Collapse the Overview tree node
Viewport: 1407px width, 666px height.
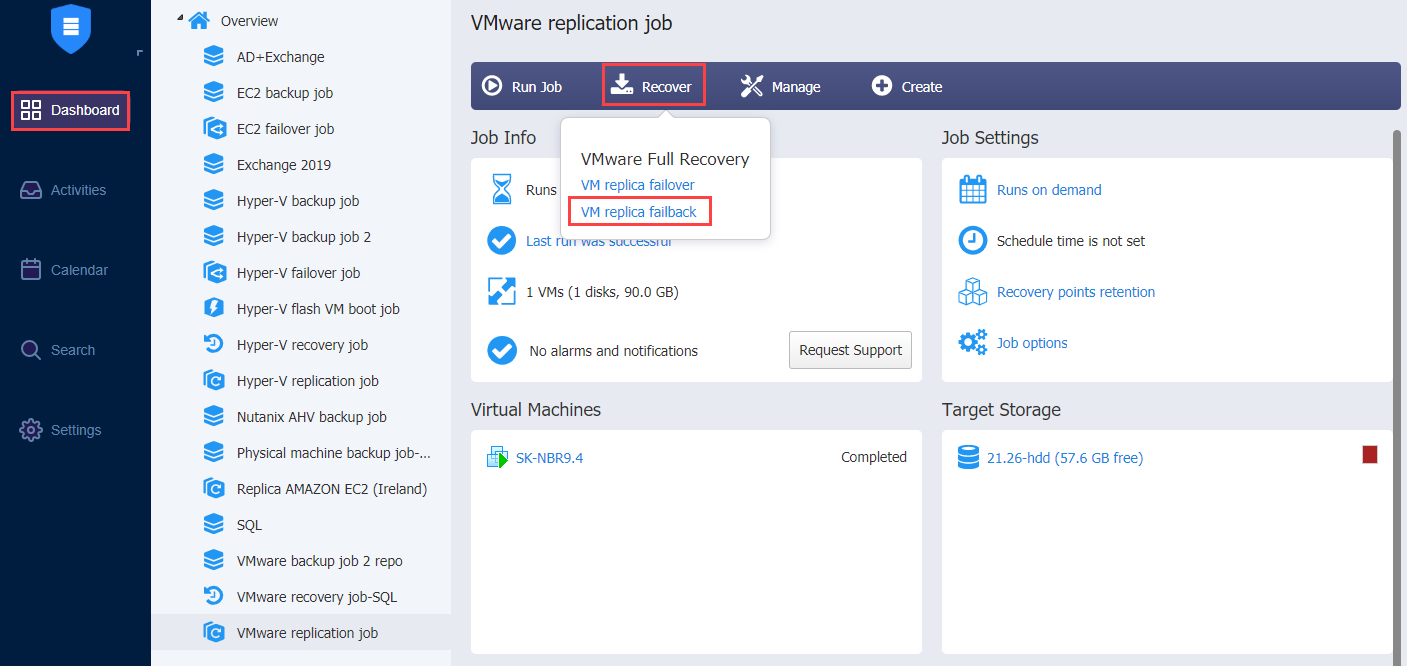(179, 17)
